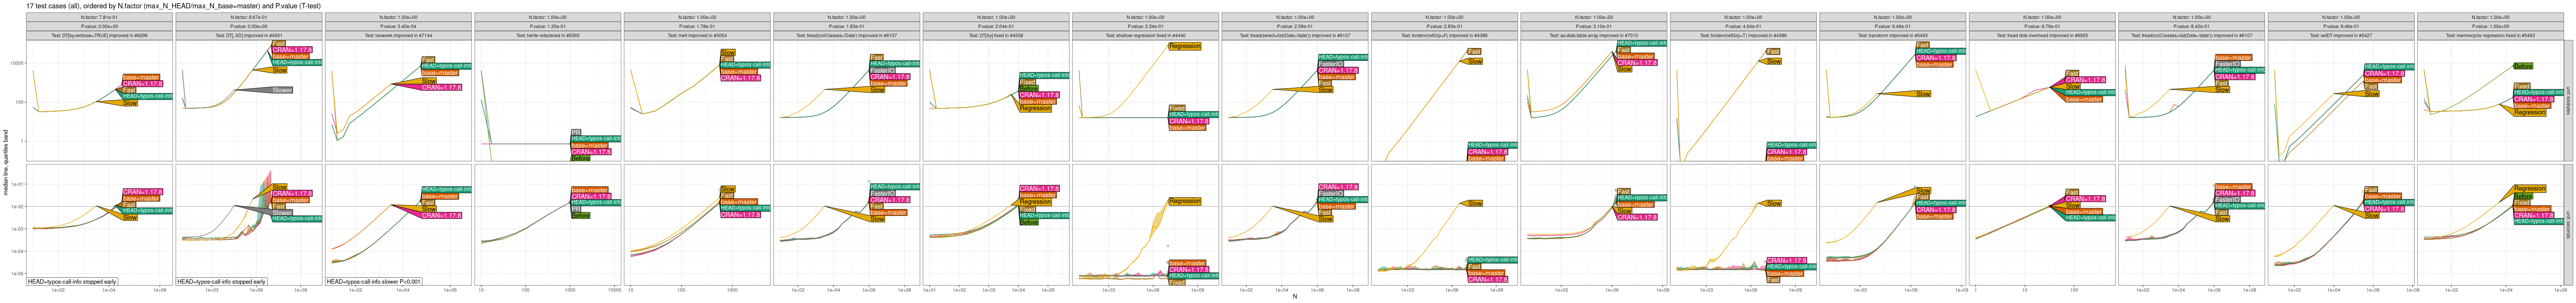Click "stopped early" note under the DT[by,verbose=TRUE] panel
The height and width of the screenshot is (303, 2576).
point(72,282)
